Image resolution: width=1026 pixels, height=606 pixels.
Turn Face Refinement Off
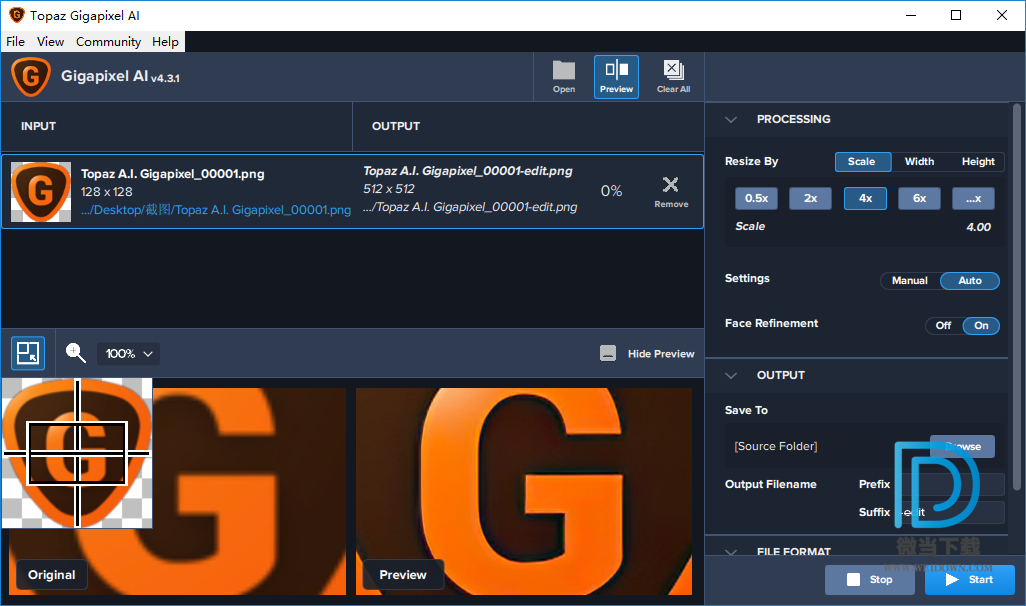pos(943,325)
